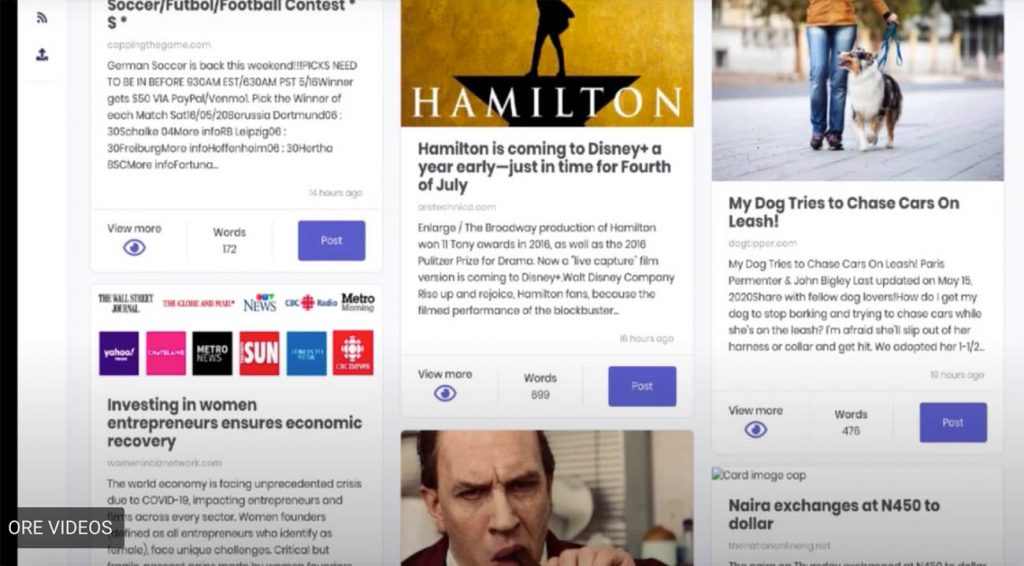This screenshot has width=1024, height=566.
Task: Open the Hamilton poster image
Action: [547, 63]
